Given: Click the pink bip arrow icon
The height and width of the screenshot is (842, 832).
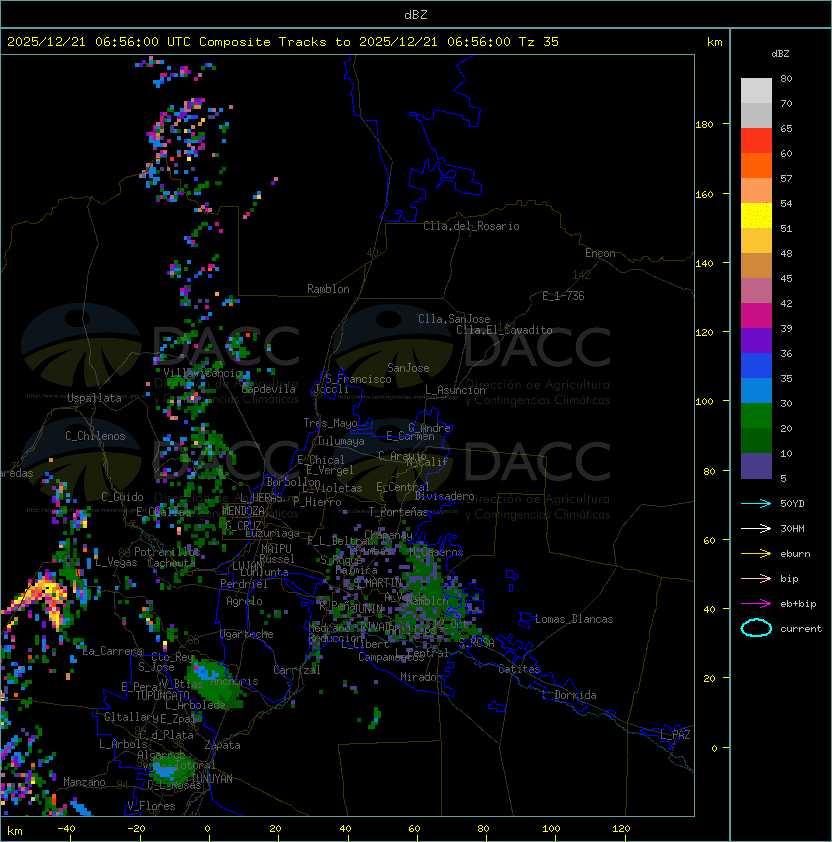Looking at the screenshot, I should point(756,578).
